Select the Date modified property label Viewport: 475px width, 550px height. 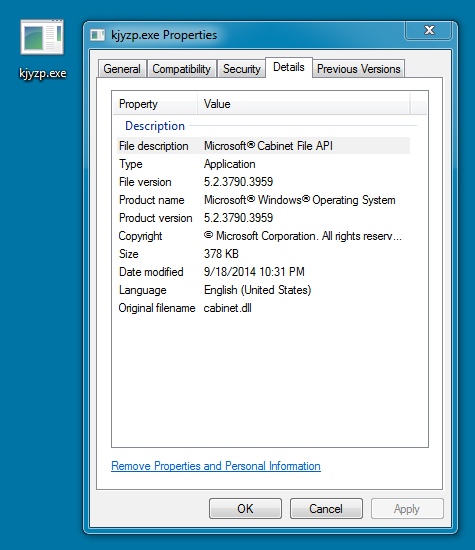(x=151, y=272)
